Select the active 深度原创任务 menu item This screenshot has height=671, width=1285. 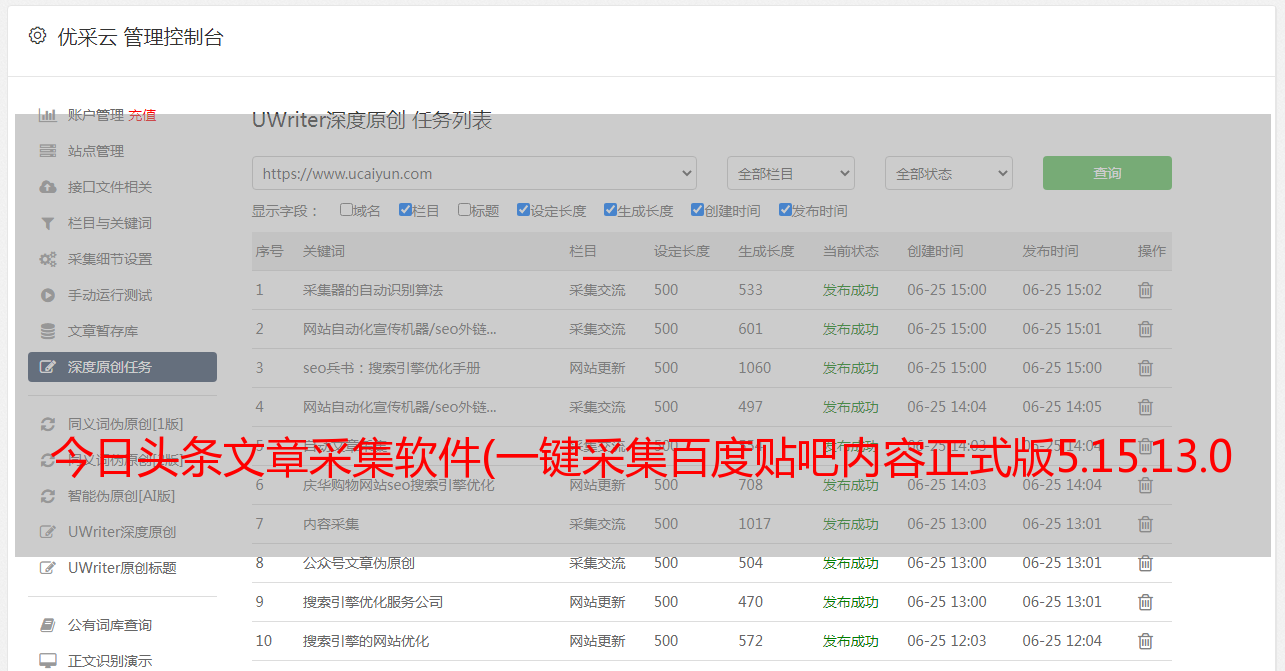[122, 367]
